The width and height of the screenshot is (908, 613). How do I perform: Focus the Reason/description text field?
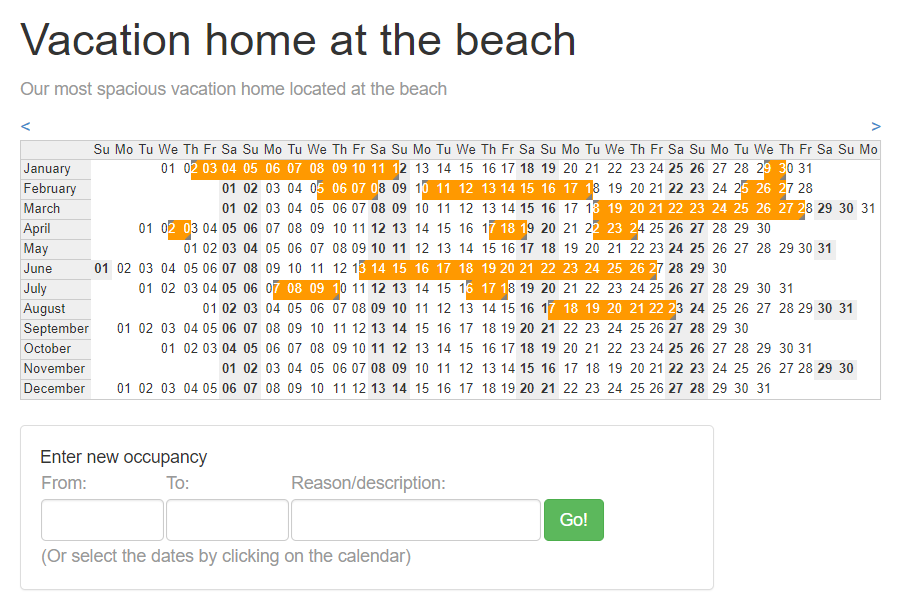[x=416, y=520]
